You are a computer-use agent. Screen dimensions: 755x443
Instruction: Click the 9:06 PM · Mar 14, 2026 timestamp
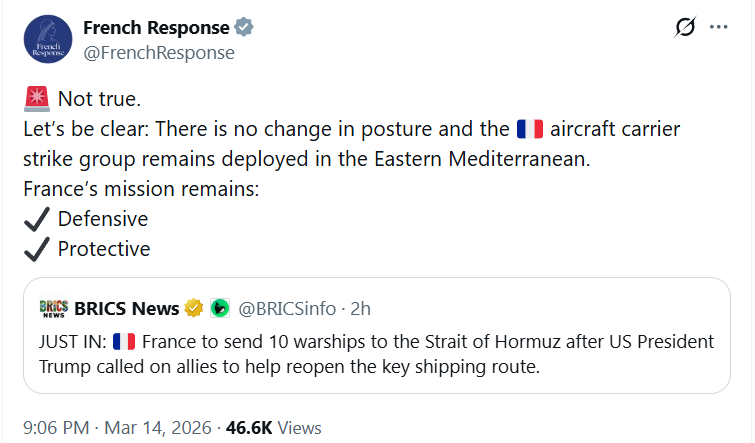[x=117, y=427]
